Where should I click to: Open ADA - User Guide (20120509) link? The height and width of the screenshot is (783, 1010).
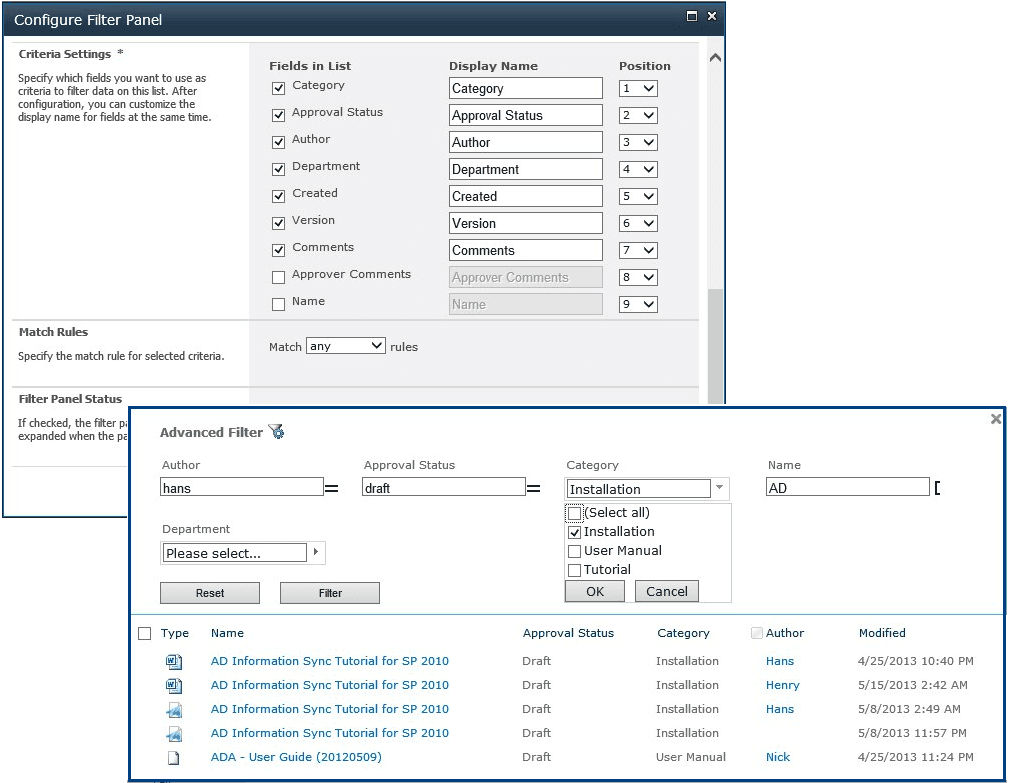tap(296, 757)
